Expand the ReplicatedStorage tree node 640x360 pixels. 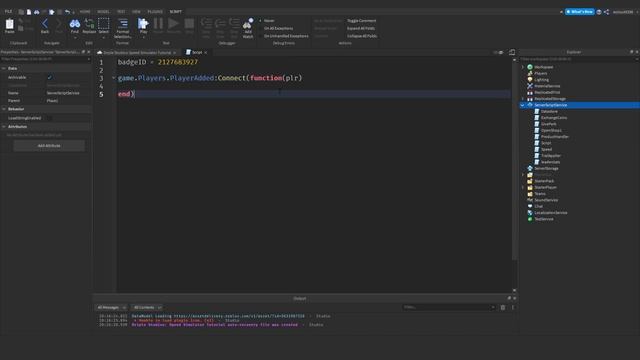coord(523,99)
